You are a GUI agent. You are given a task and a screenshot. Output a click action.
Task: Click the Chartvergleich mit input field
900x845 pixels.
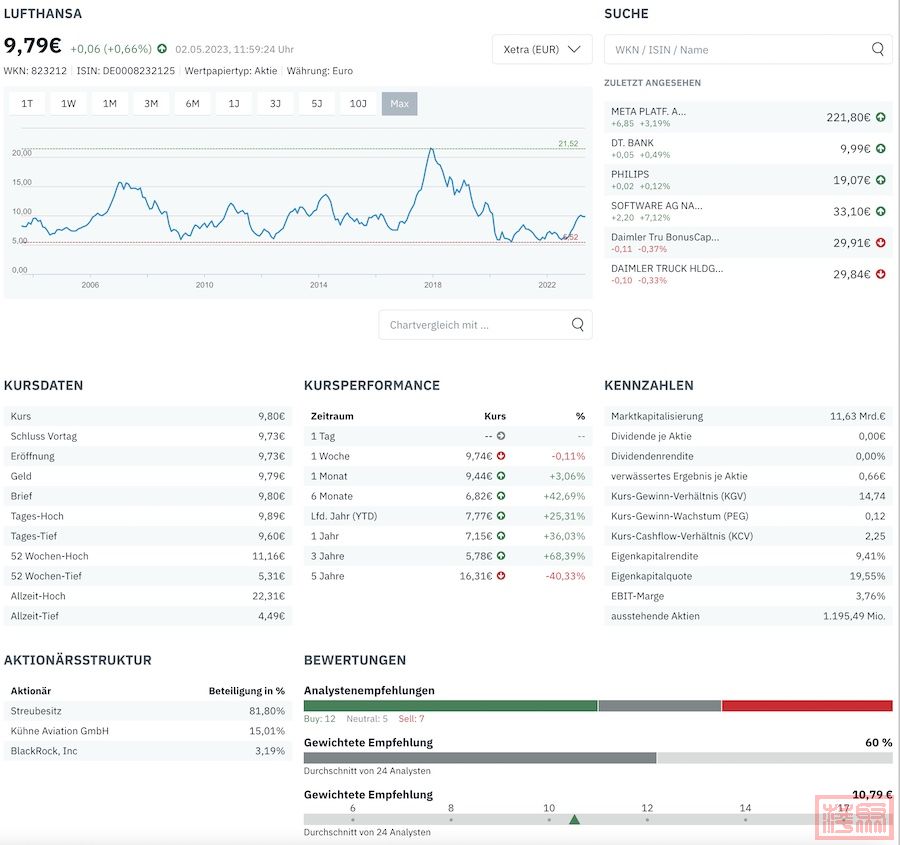[x=485, y=325]
